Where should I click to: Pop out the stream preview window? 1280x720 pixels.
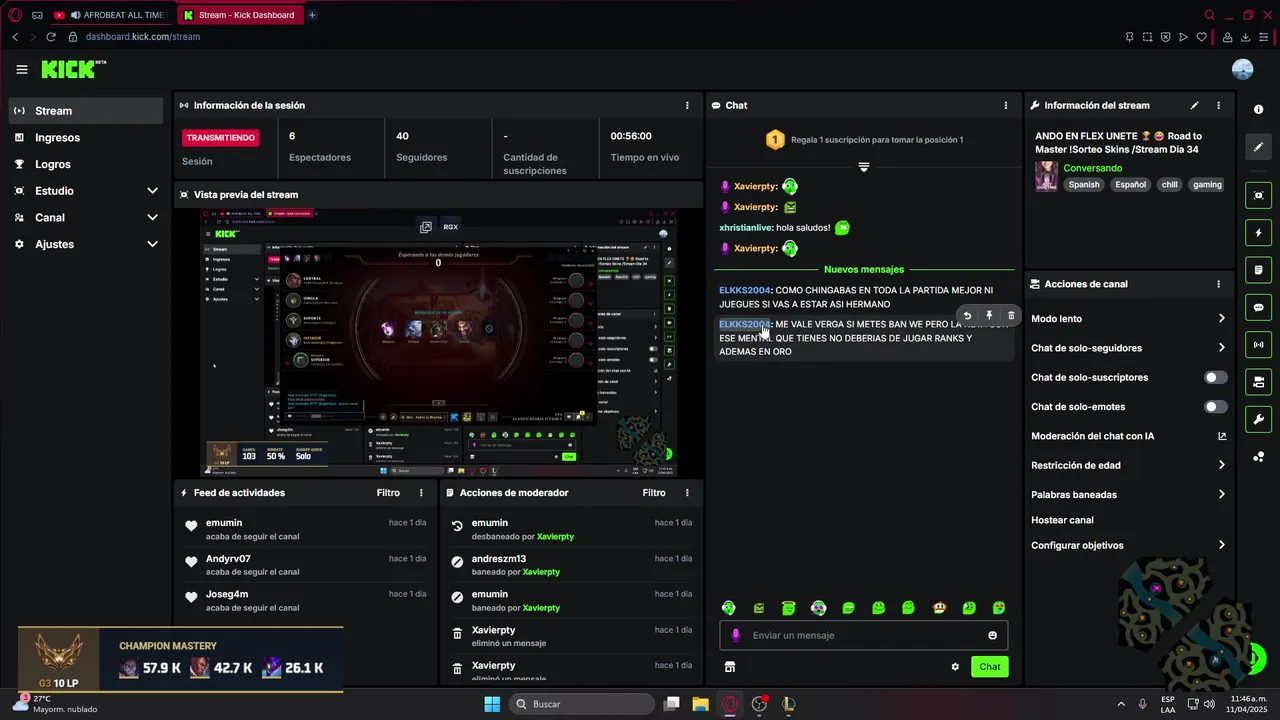(x=426, y=227)
